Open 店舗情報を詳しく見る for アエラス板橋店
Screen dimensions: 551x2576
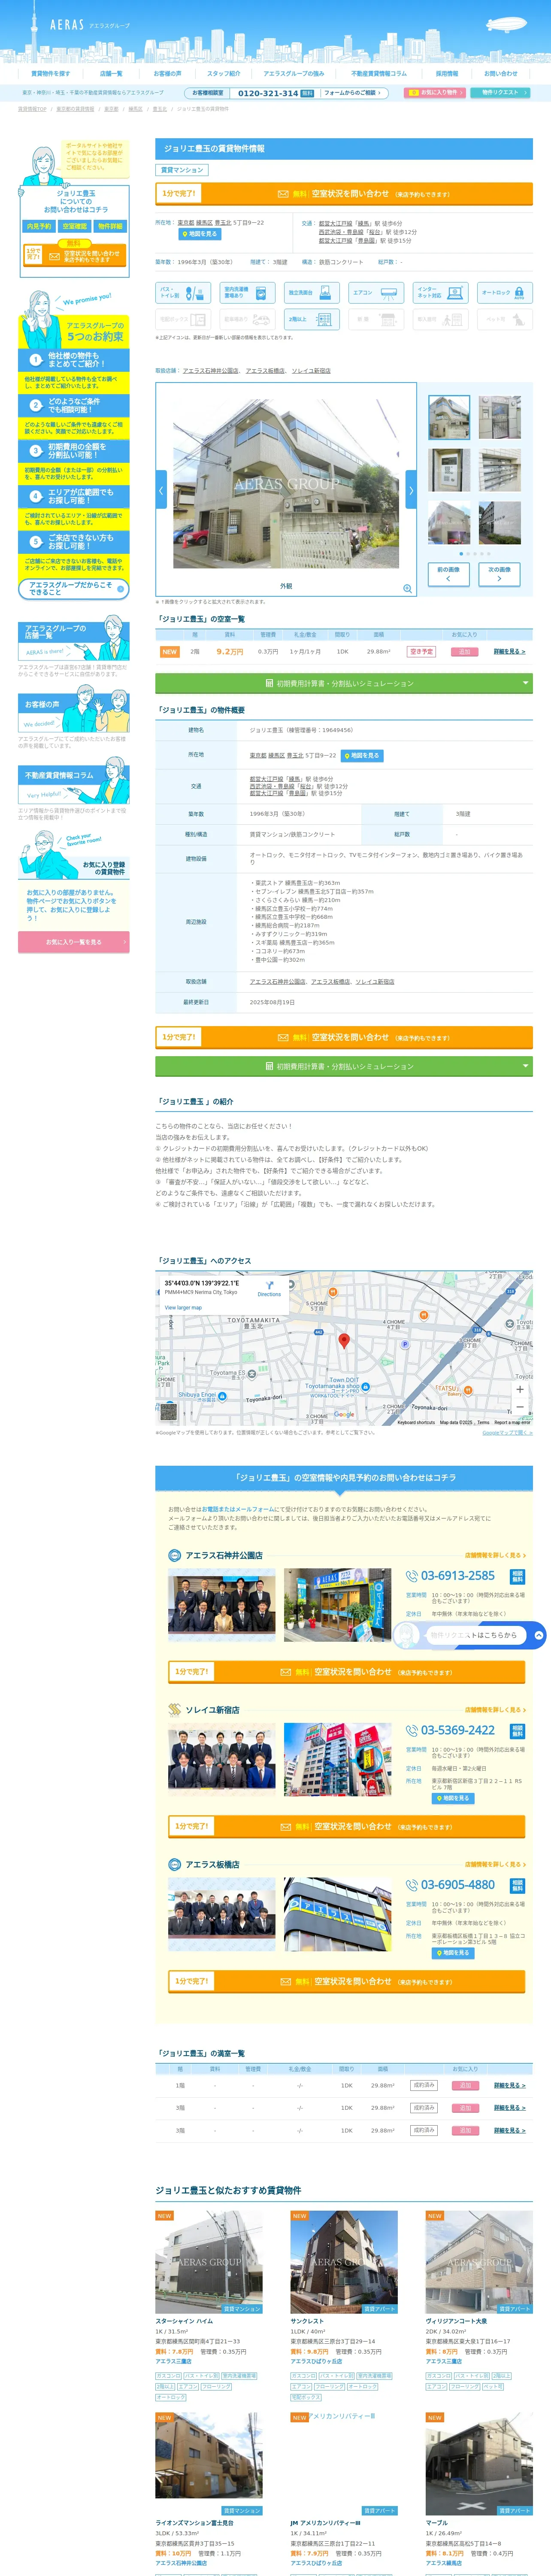pyautogui.click(x=495, y=1864)
